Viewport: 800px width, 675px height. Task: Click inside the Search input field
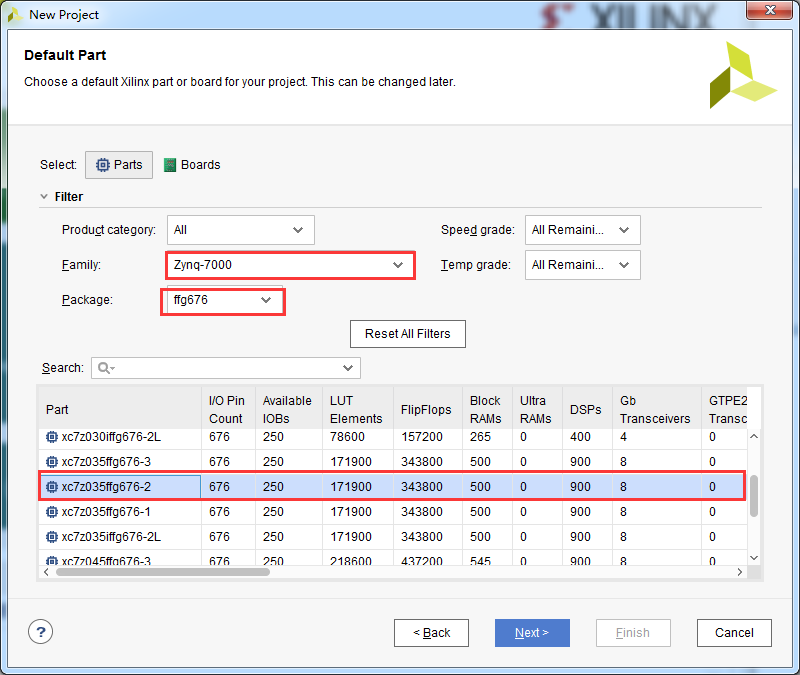coord(226,368)
